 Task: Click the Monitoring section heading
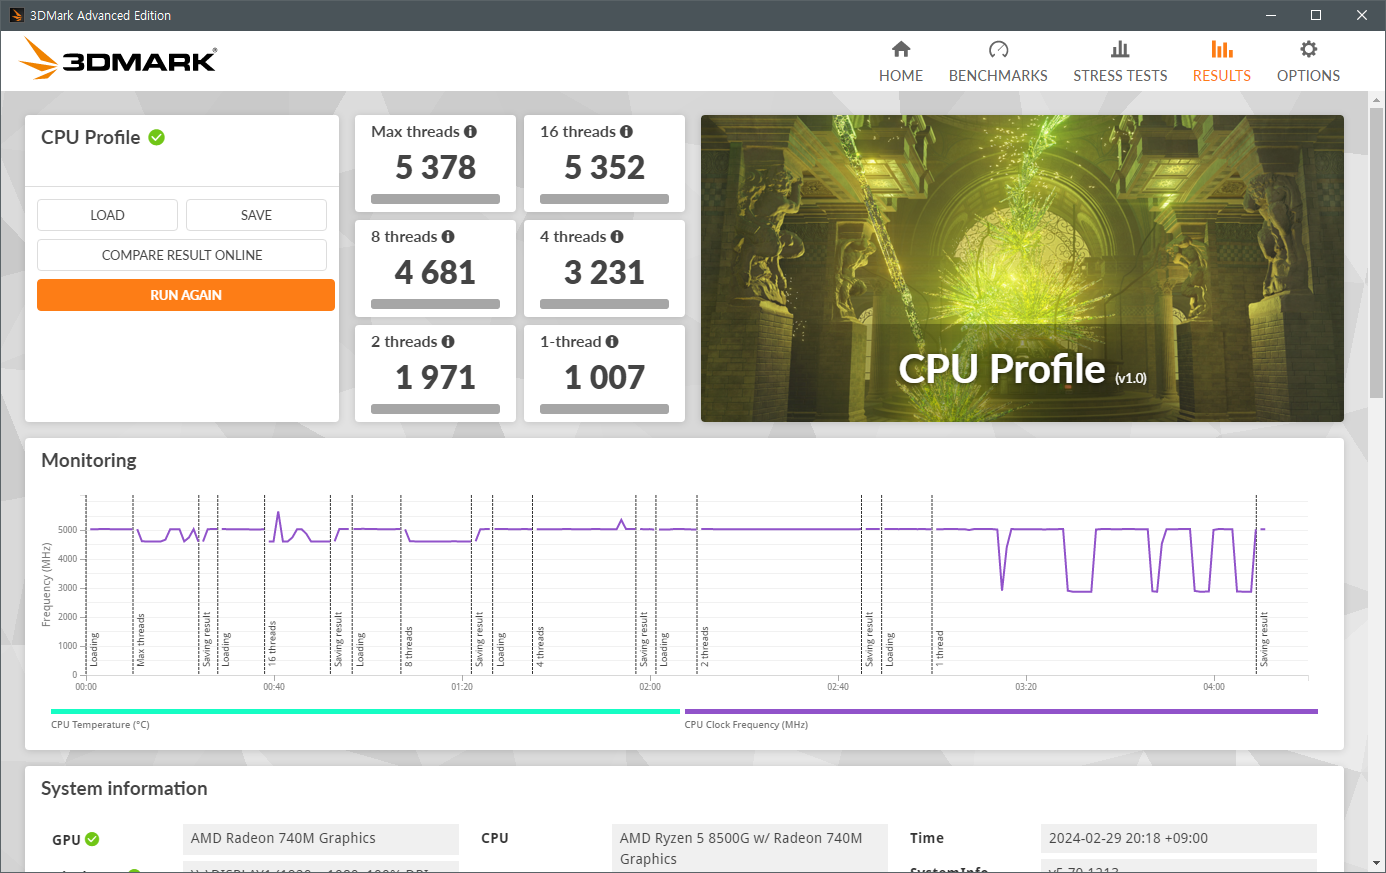[x=89, y=460]
